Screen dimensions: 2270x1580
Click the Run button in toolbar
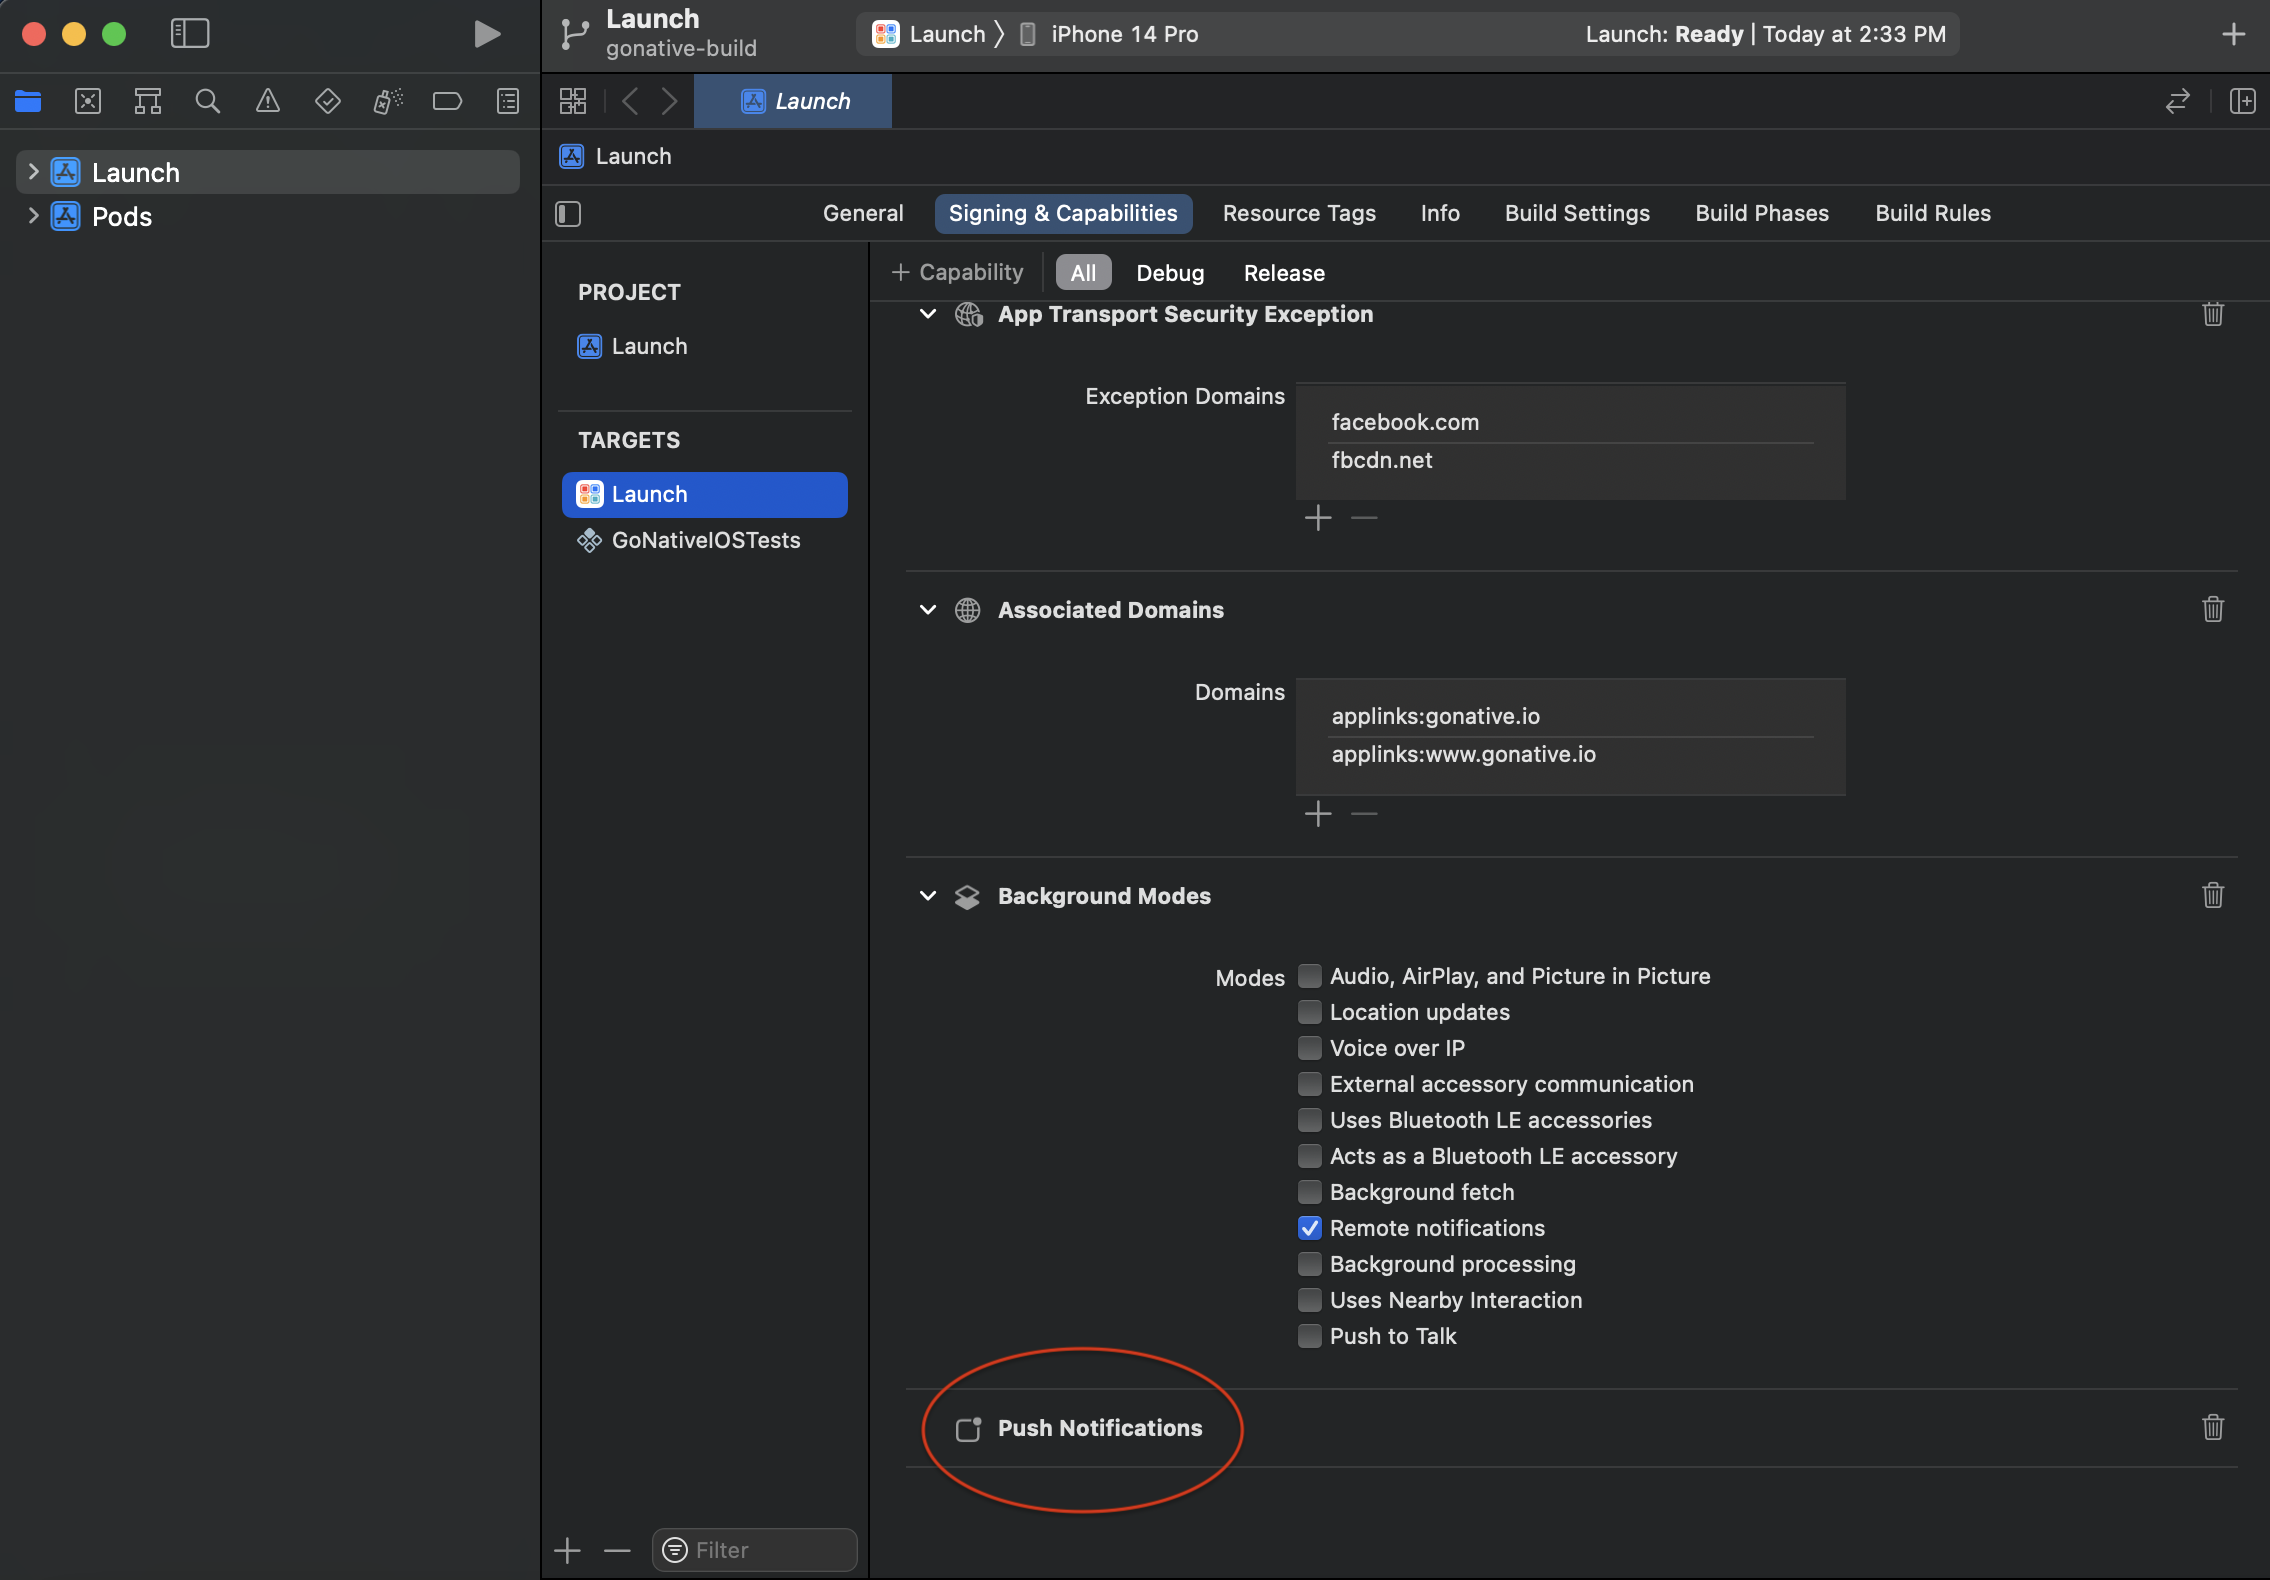pos(485,31)
